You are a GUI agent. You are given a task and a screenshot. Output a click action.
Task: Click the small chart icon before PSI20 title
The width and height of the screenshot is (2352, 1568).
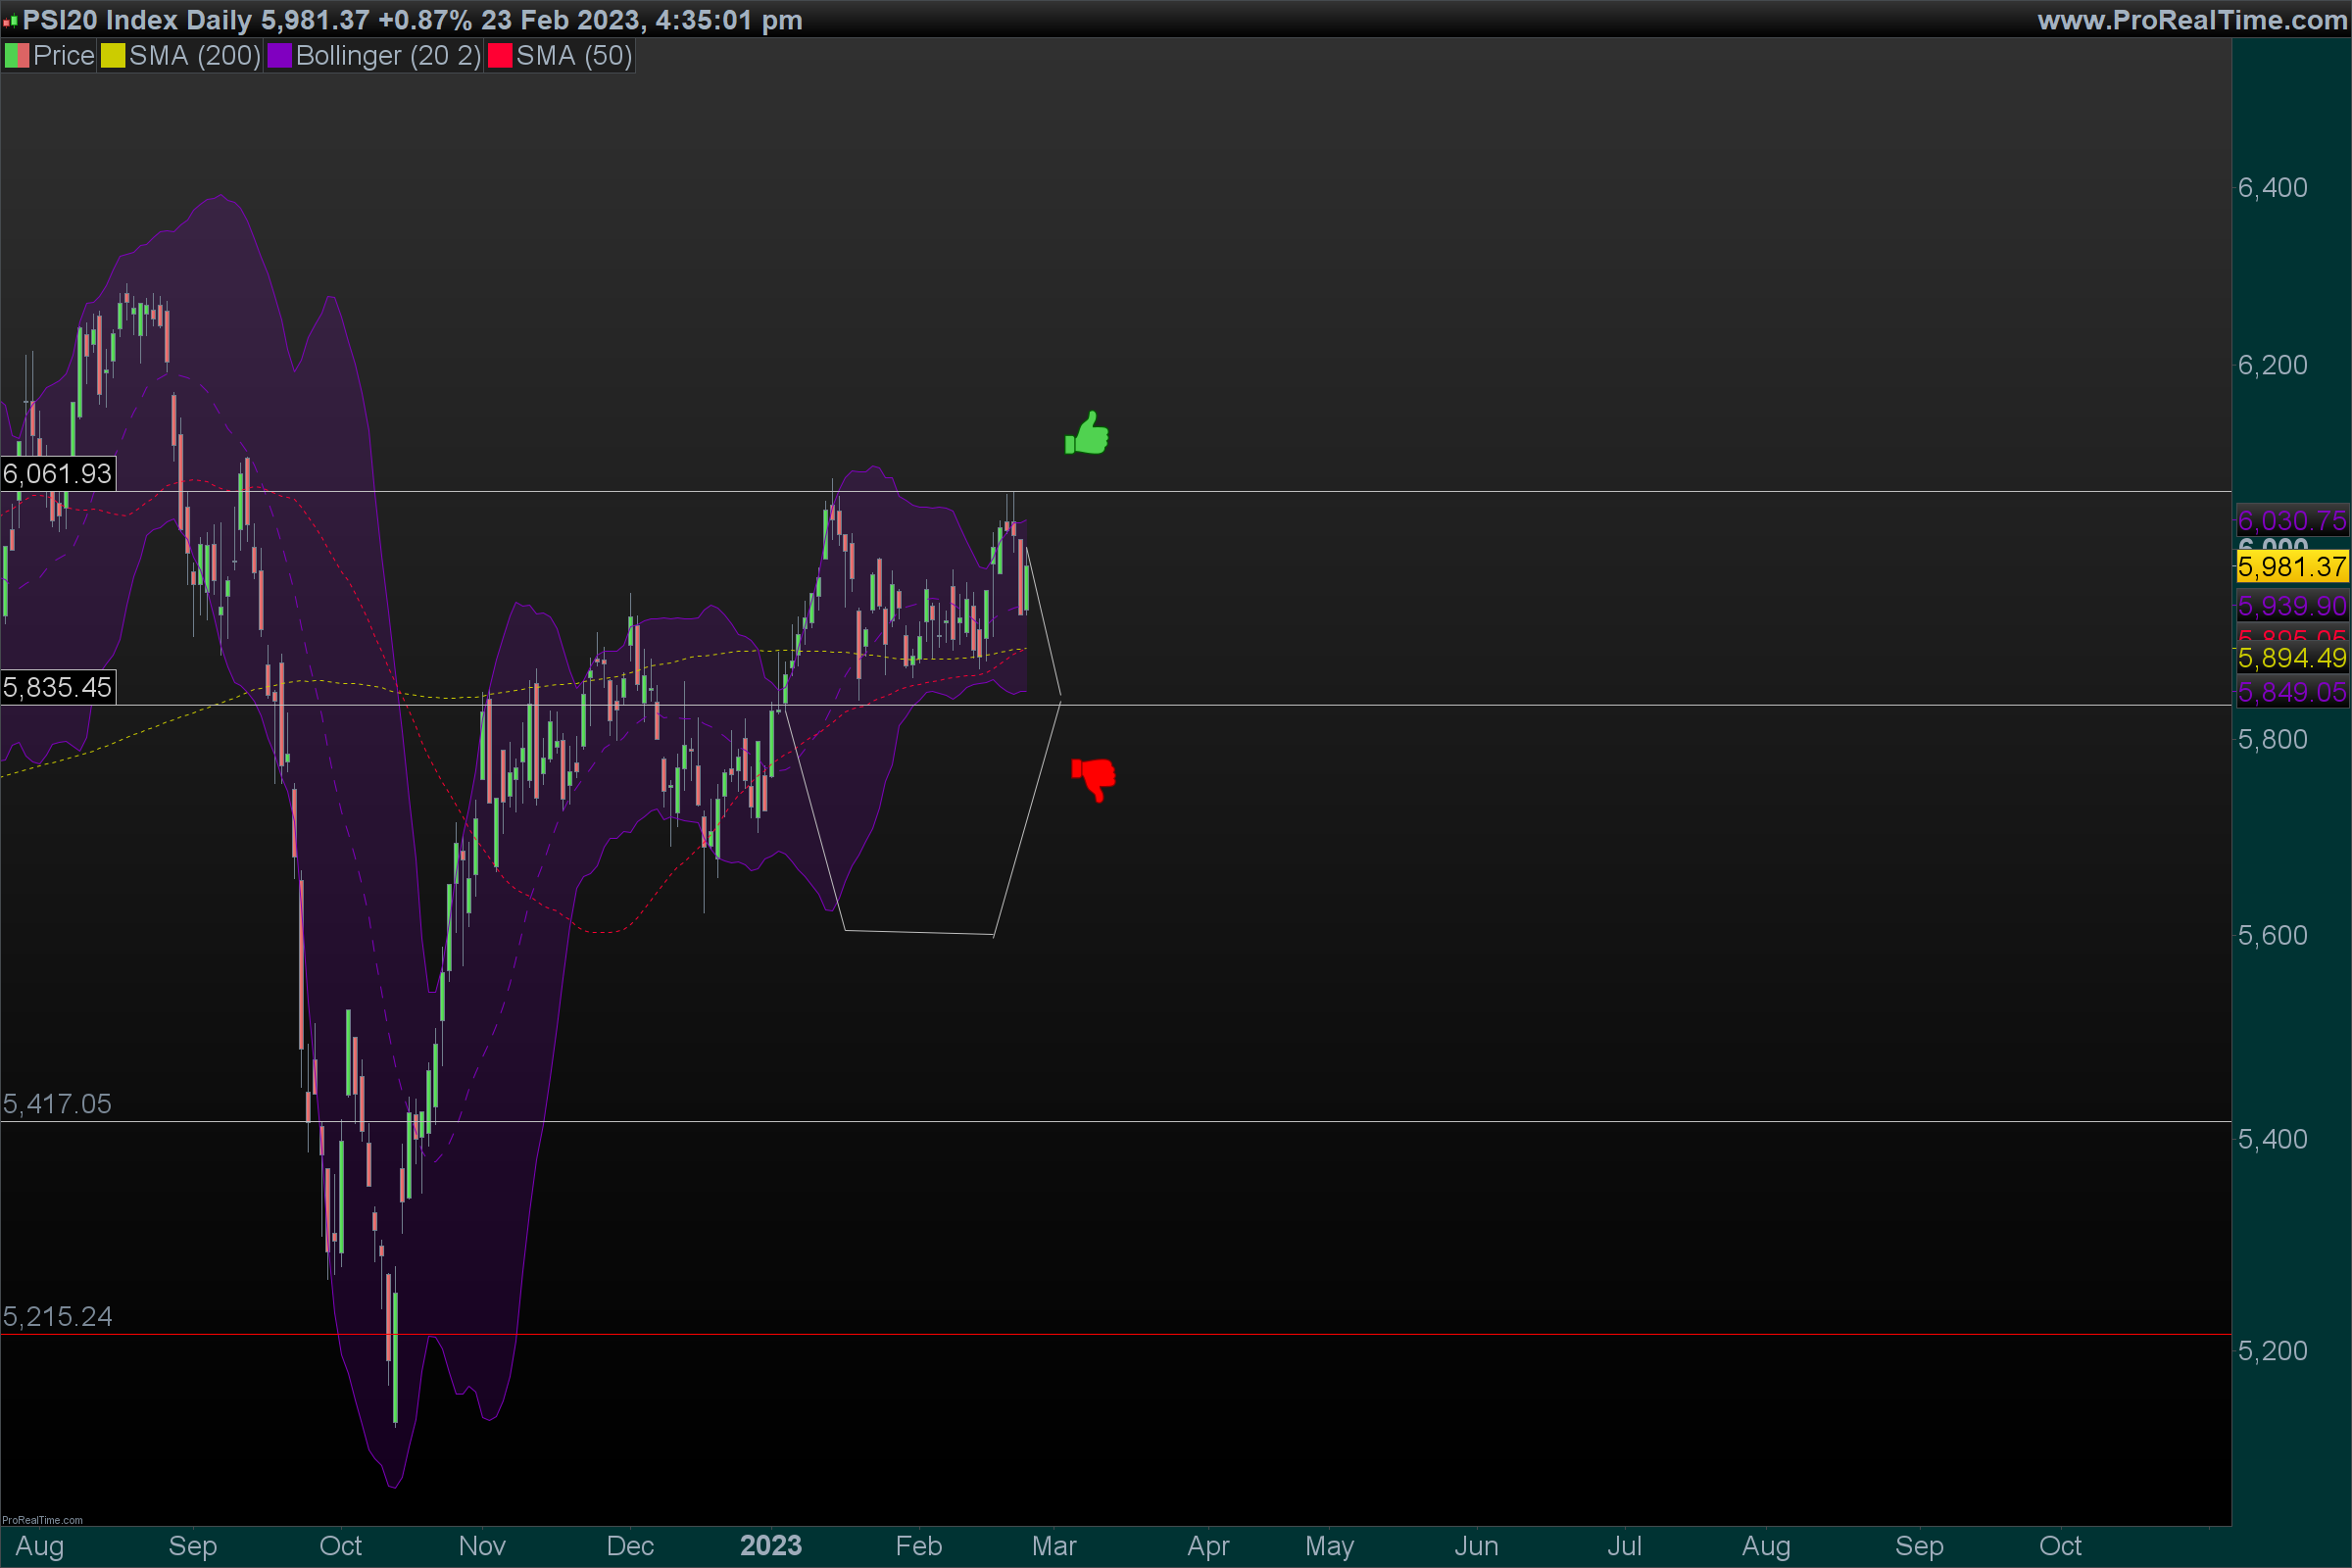[x=10, y=20]
